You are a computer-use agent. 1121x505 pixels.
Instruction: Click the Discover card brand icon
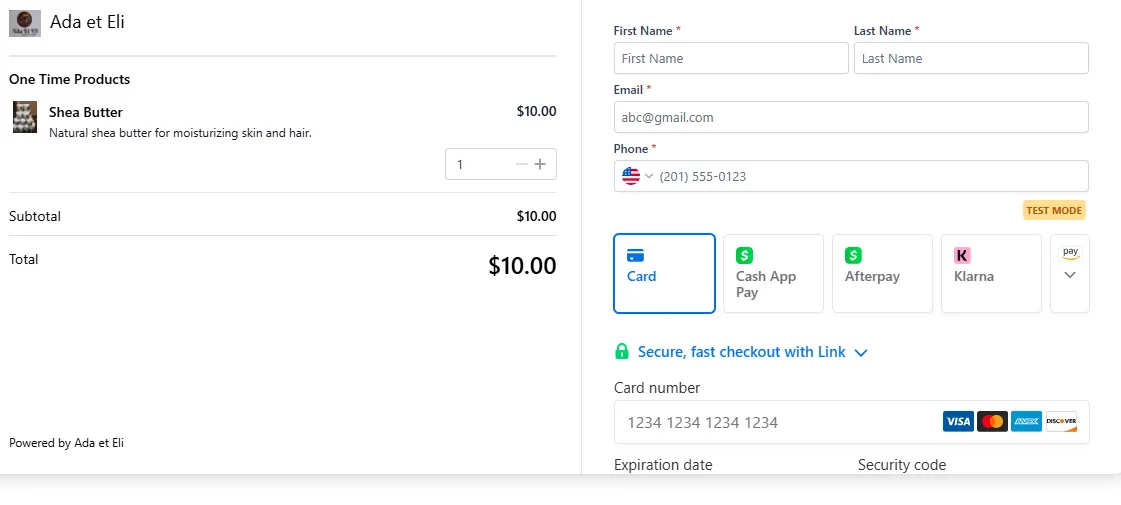tap(1061, 422)
